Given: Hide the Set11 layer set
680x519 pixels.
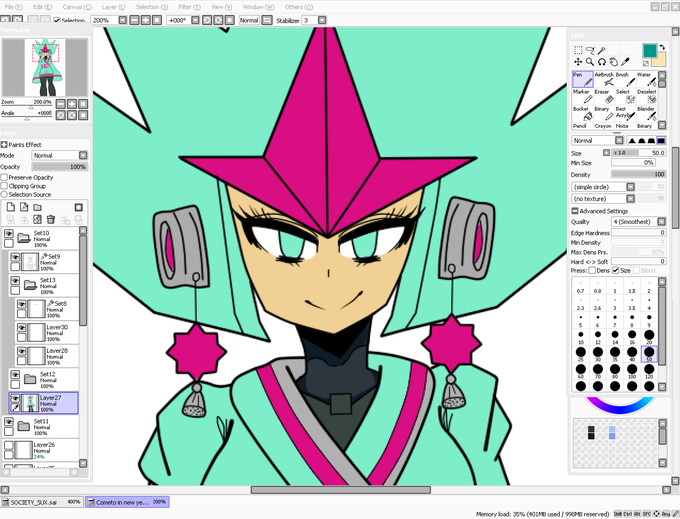Looking at the screenshot, I should (9, 421).
